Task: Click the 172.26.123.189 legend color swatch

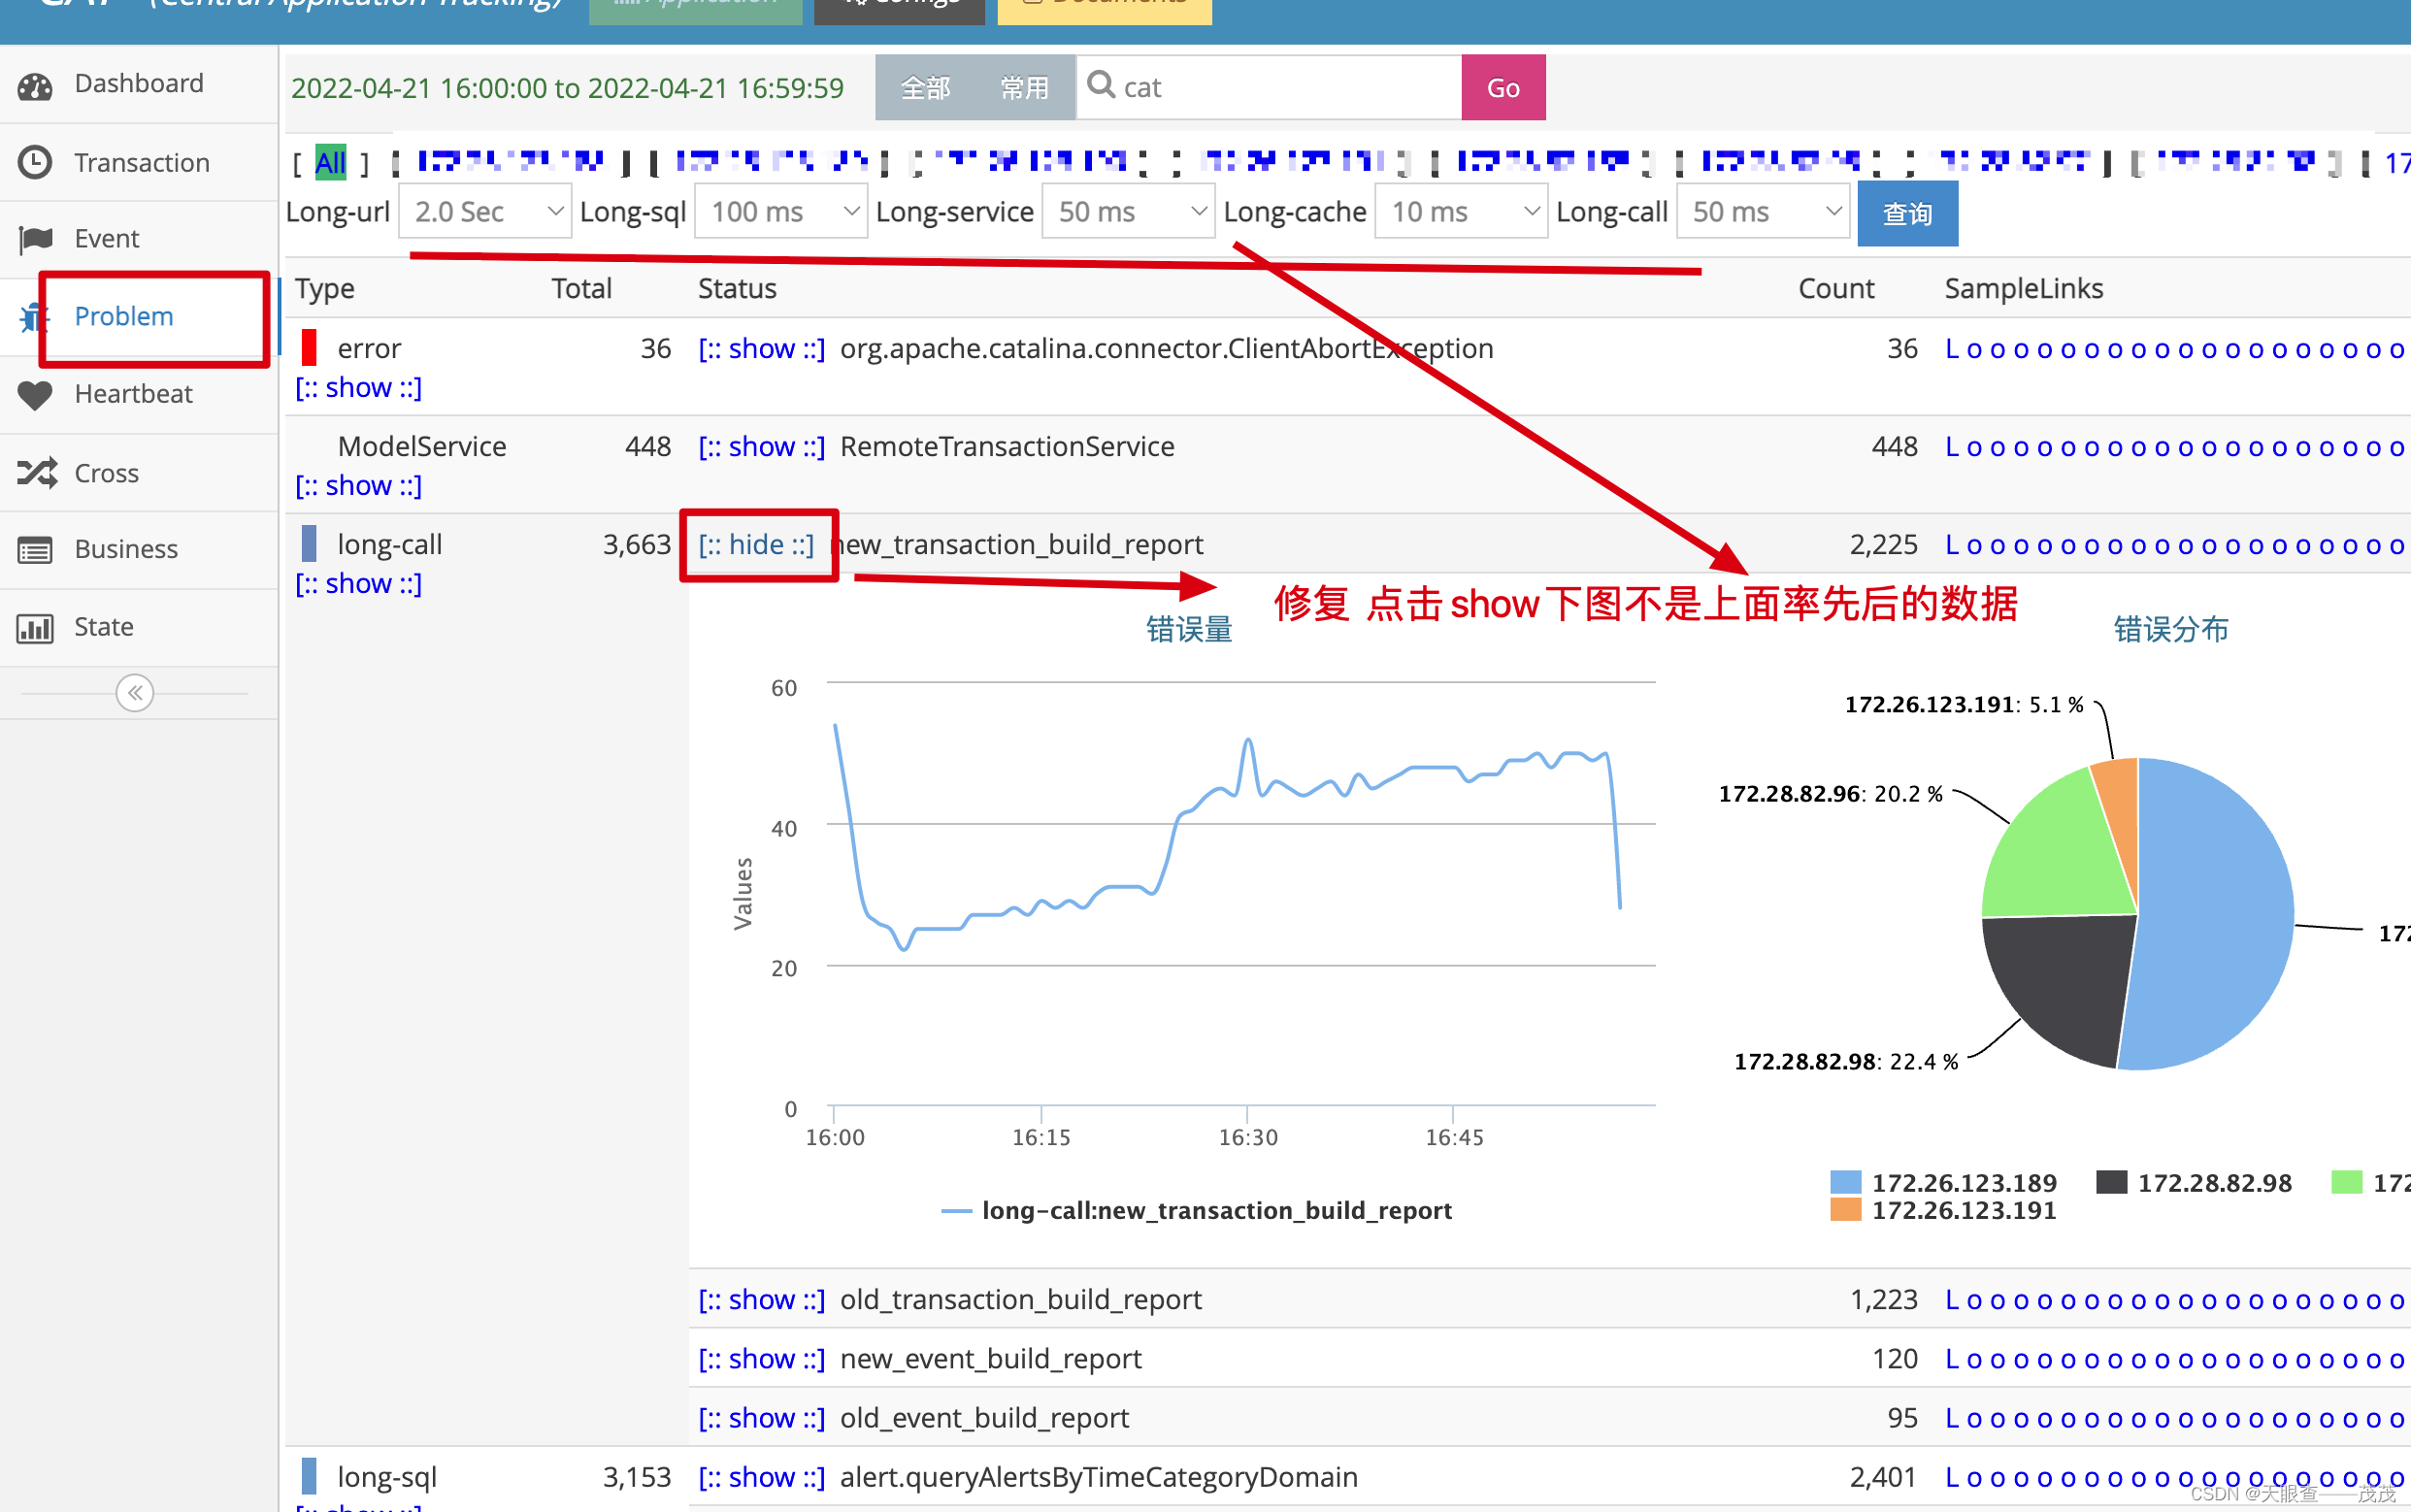Action: pyautogui.click(x=1845, y=1182)
